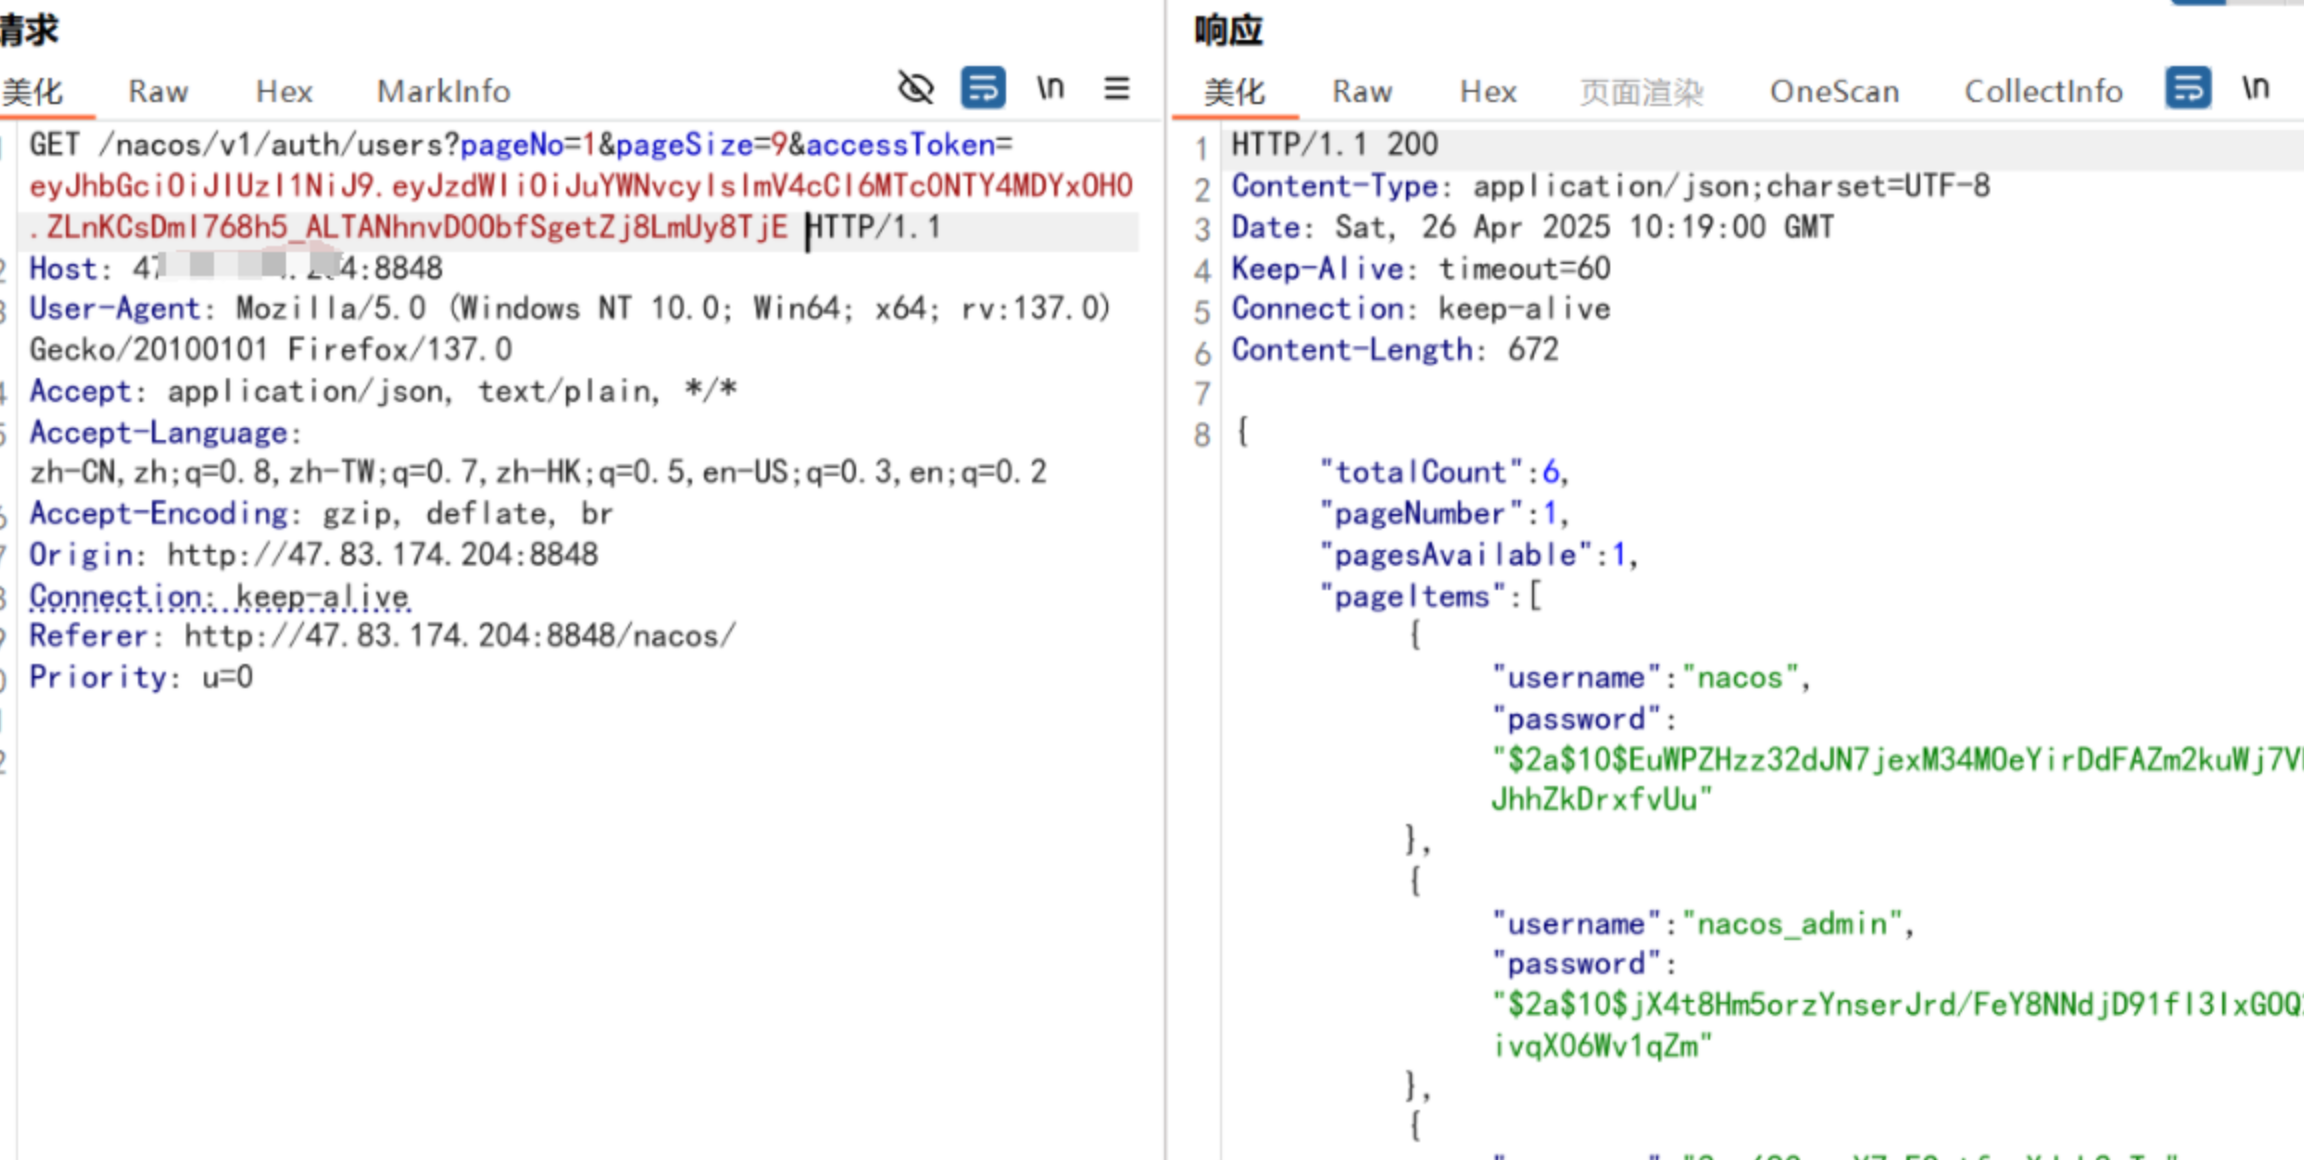Click the Content-Length: 672 header
Viewport: 2304px width, 1160px height.
click(x=1394, y=350)
